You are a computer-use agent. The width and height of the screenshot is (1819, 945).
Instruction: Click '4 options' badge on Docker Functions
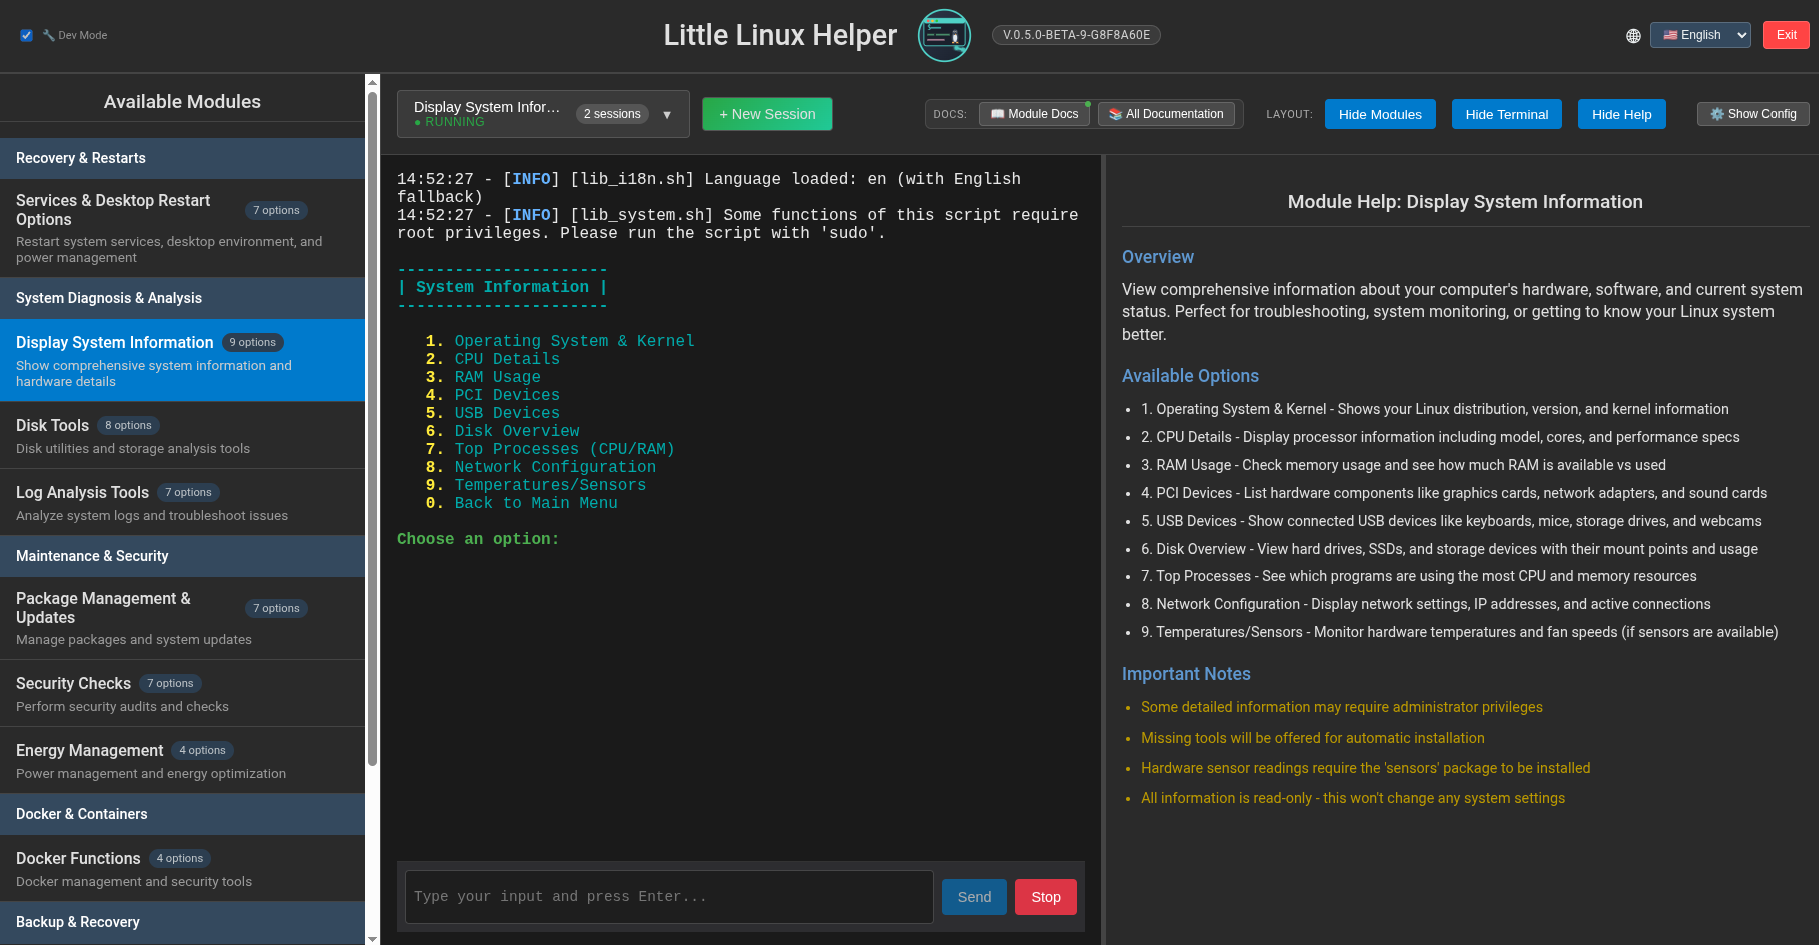pos(180,858)
